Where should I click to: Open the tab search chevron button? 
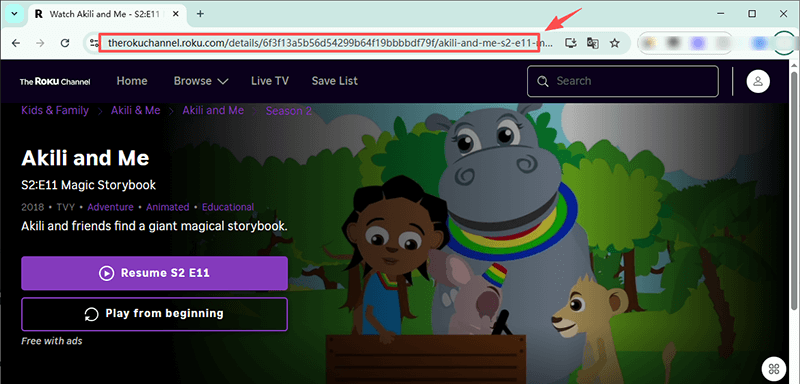click(14, 14)
